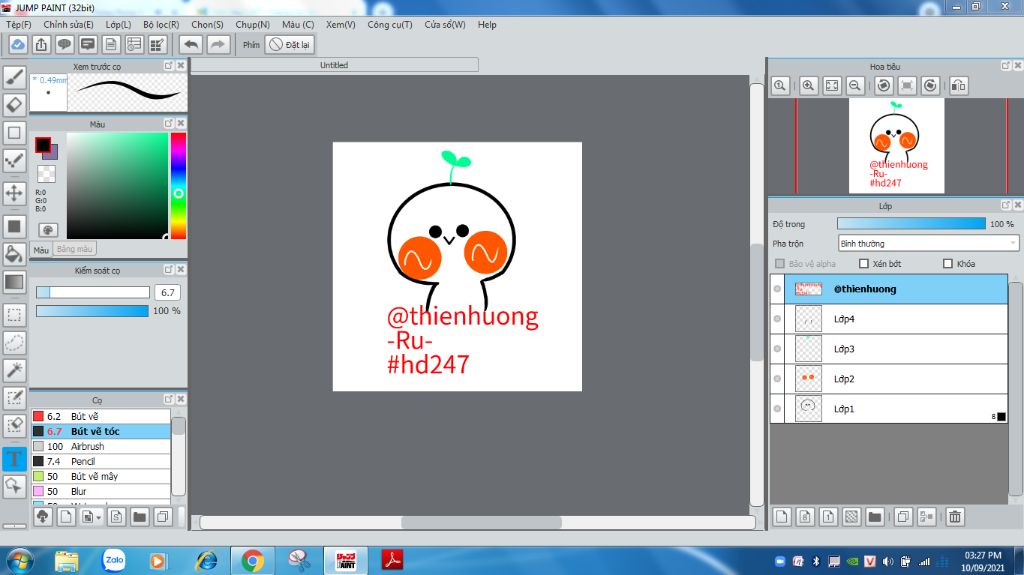Click the vertical hue color strip

point(178,186)
